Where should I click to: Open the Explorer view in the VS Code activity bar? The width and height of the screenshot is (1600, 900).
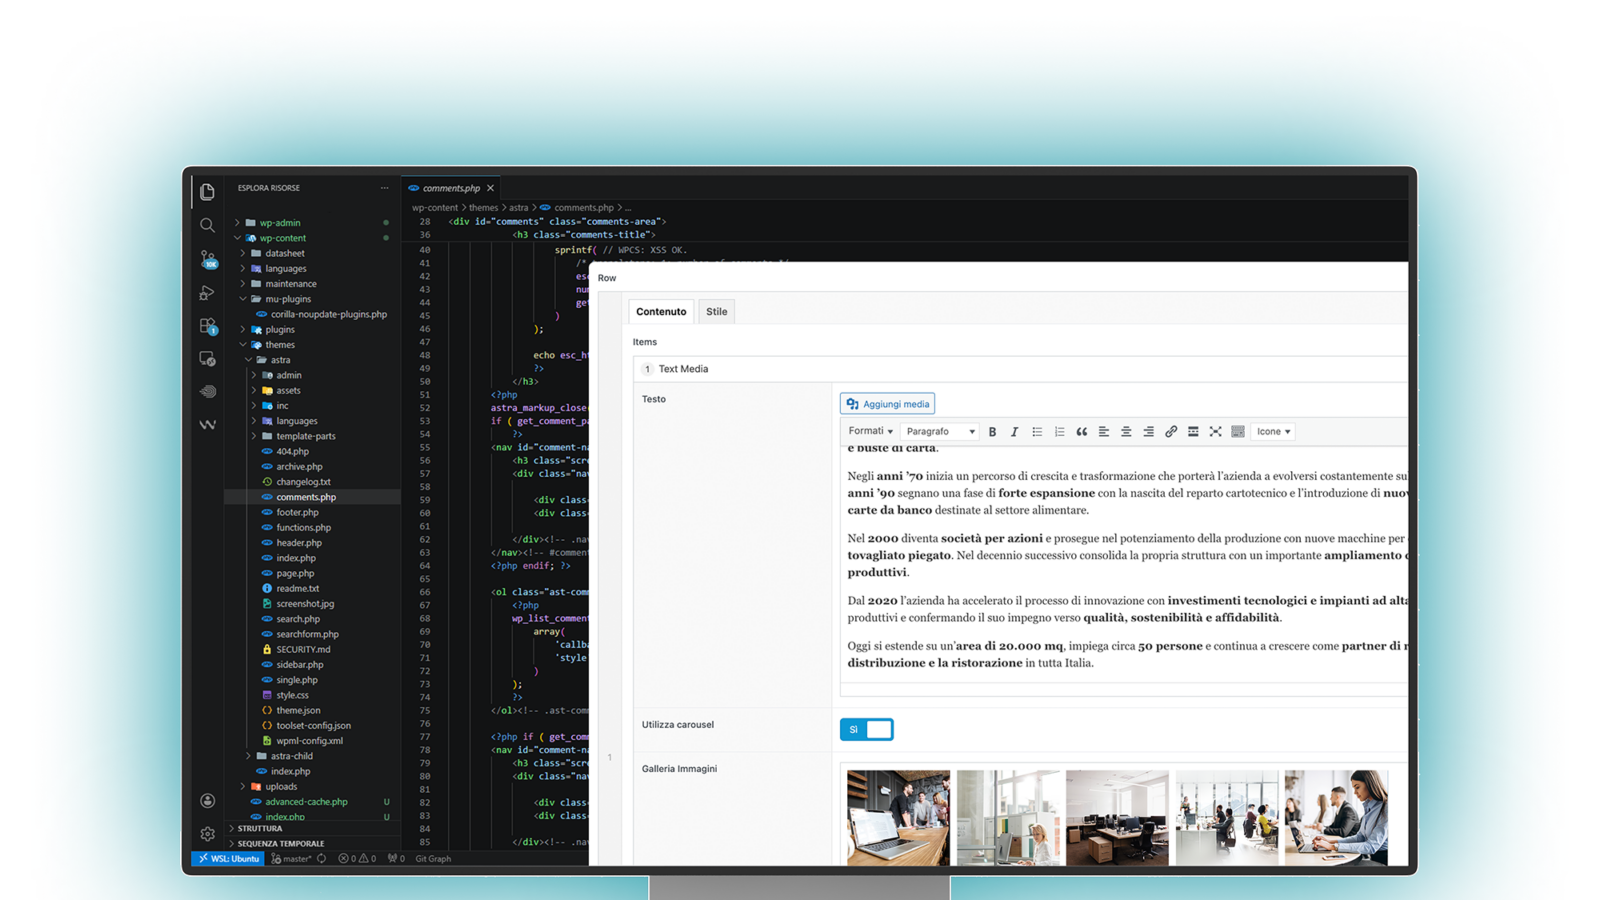(x=207, y=191)
